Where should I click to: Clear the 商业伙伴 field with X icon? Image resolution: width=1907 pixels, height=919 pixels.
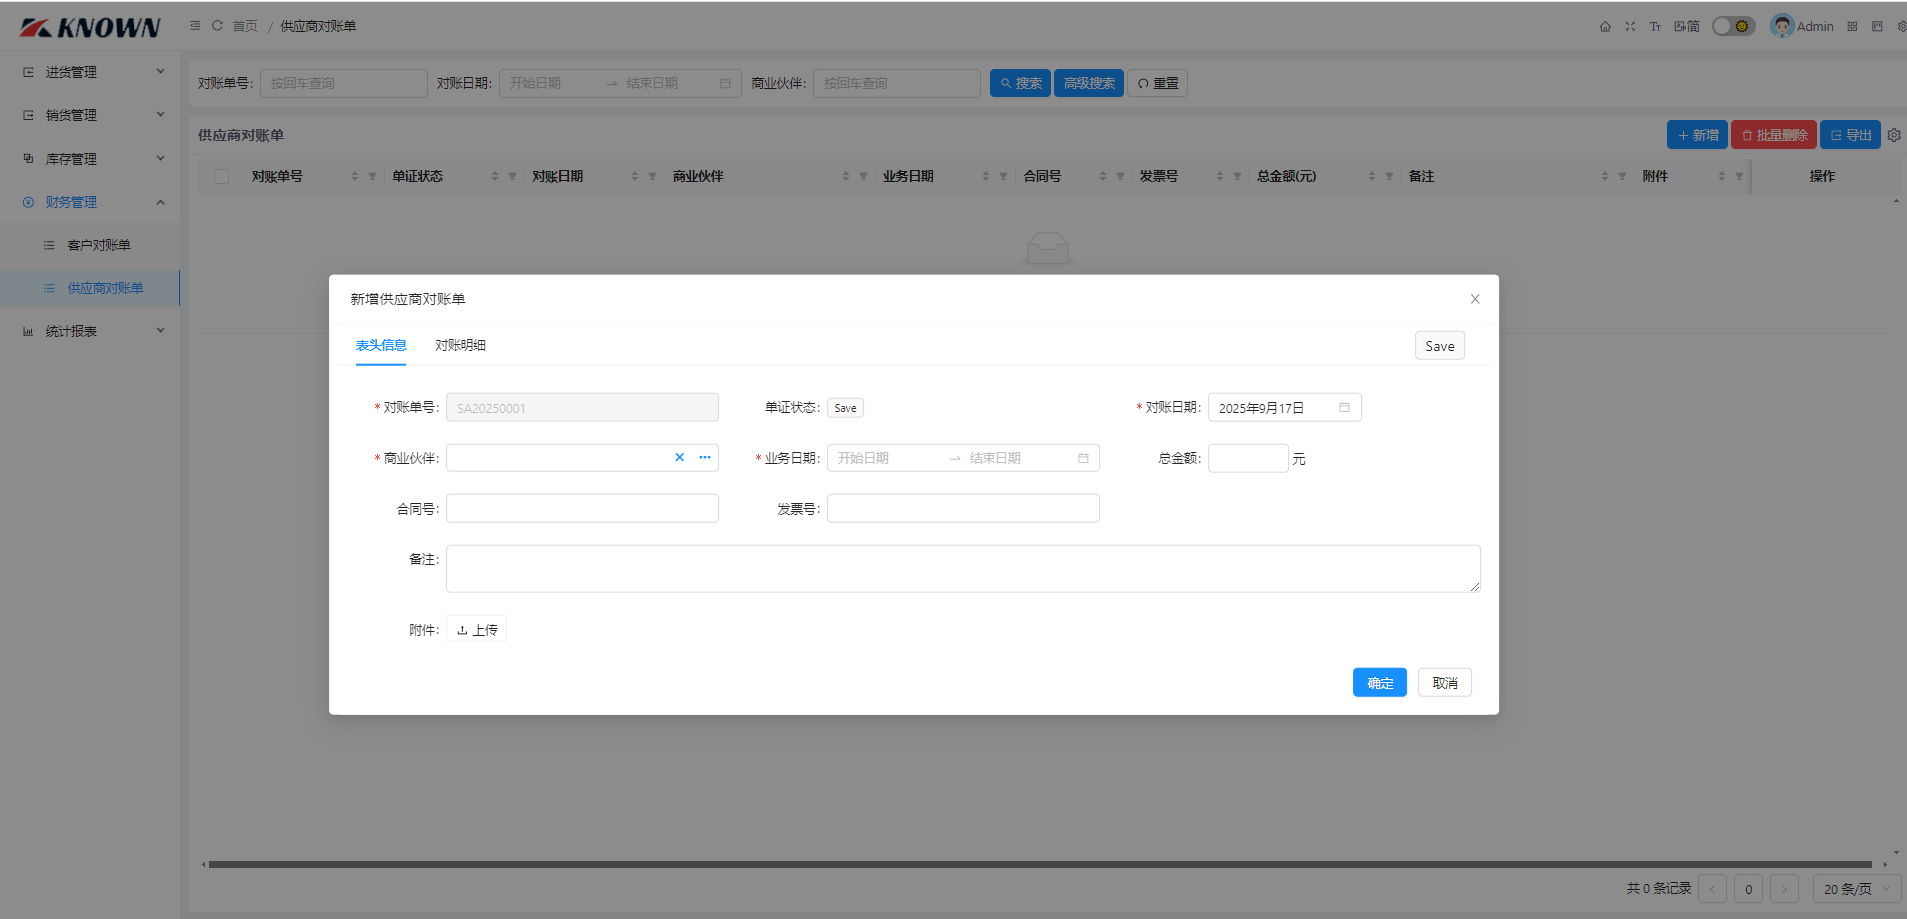[680, 458]
